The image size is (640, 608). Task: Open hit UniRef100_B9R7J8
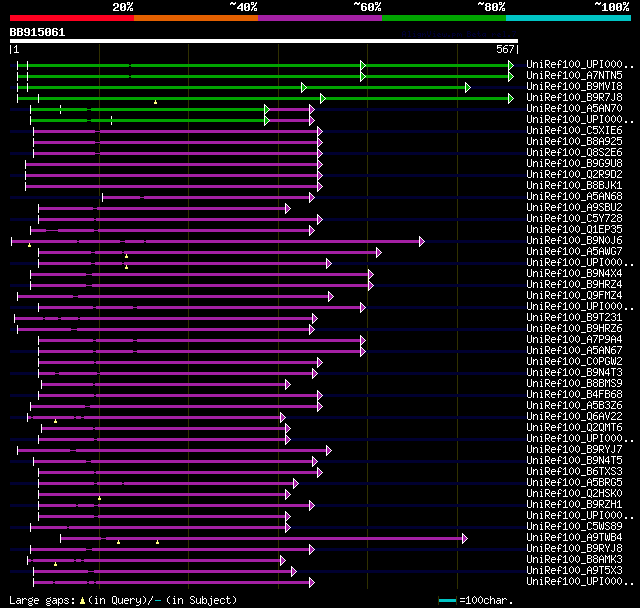(574, 98)
